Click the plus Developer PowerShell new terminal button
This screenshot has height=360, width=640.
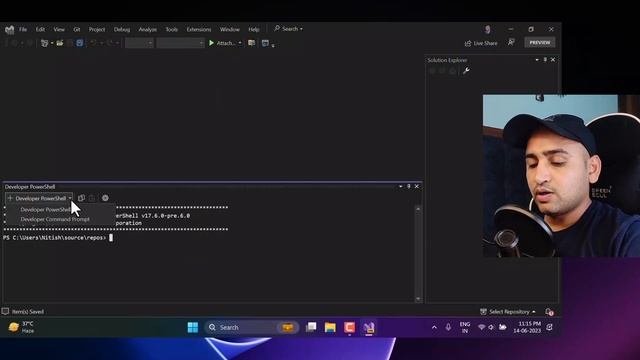pyautogui.click(x=36, y=198)
